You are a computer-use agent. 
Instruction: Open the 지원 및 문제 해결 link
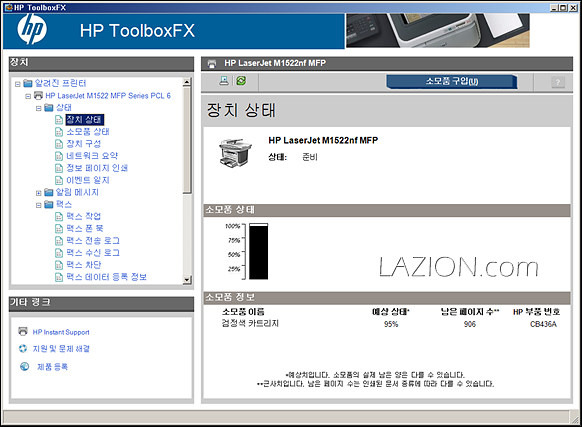point(61,349)
